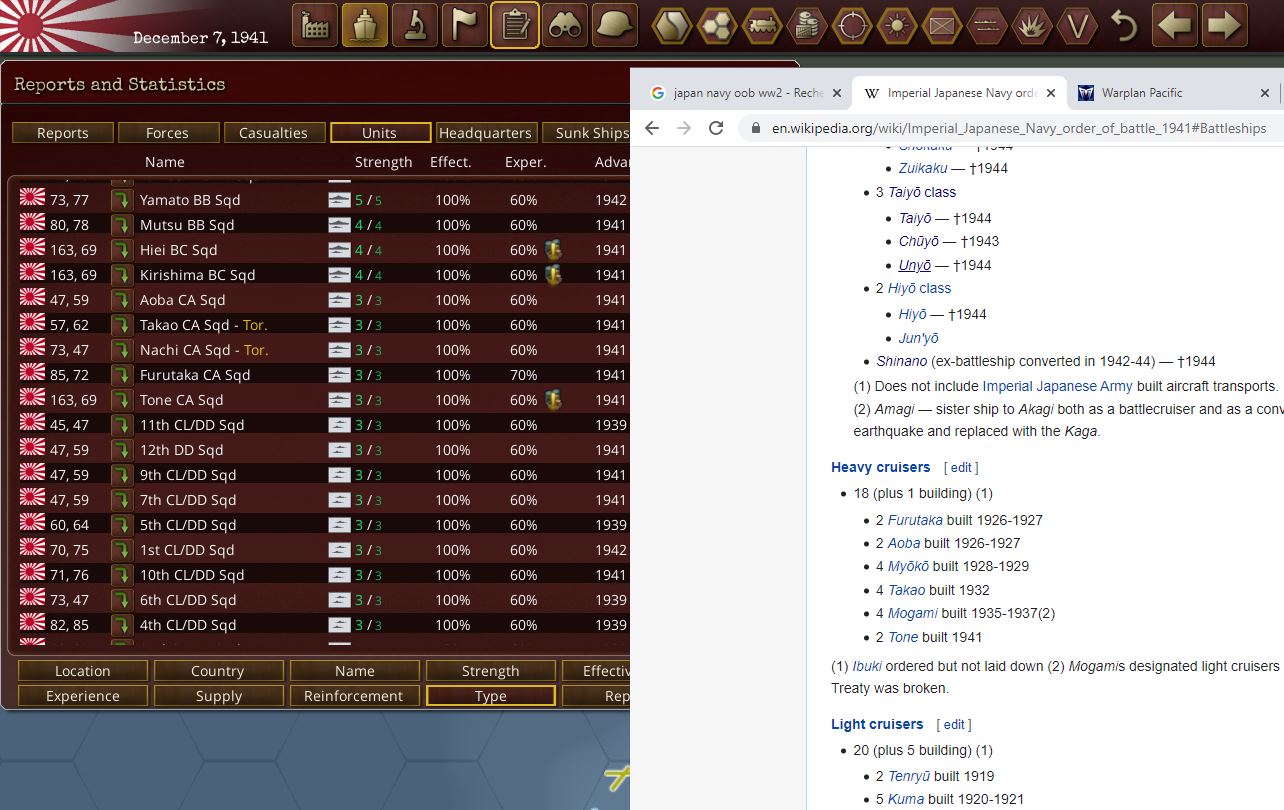Toggle the honeycomb hex grid filter

(x=718, y=25)
